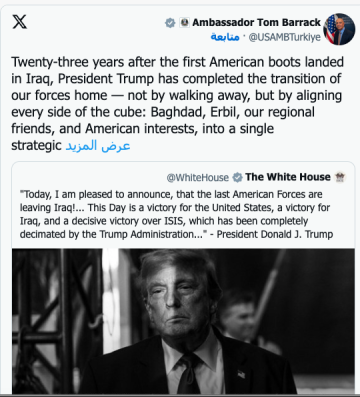Click the main tweet text about Iraq
The height and width of the screenshot is (397, 360).
(177, 103)
